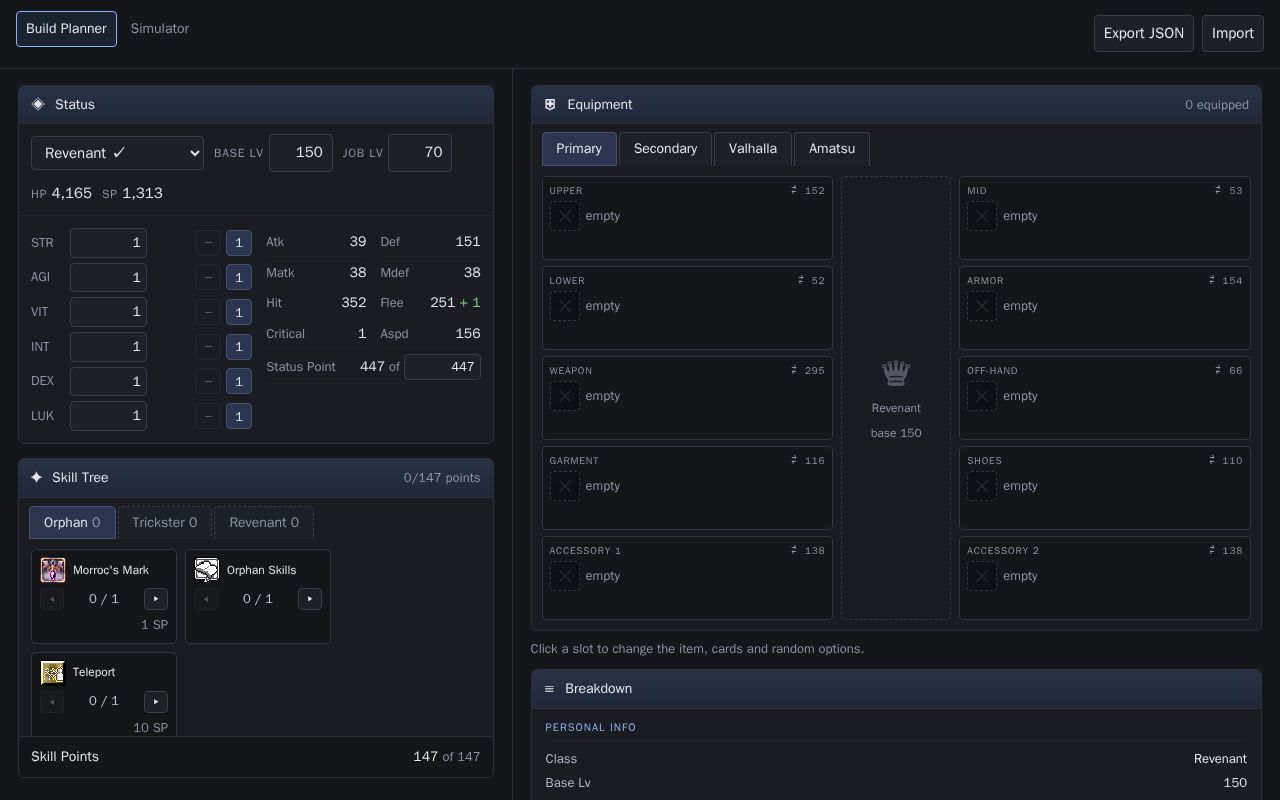Increase Morroc's Mark skill level
The width and height of the screenshot is (1280, 800).
click(x=156, y=599)
